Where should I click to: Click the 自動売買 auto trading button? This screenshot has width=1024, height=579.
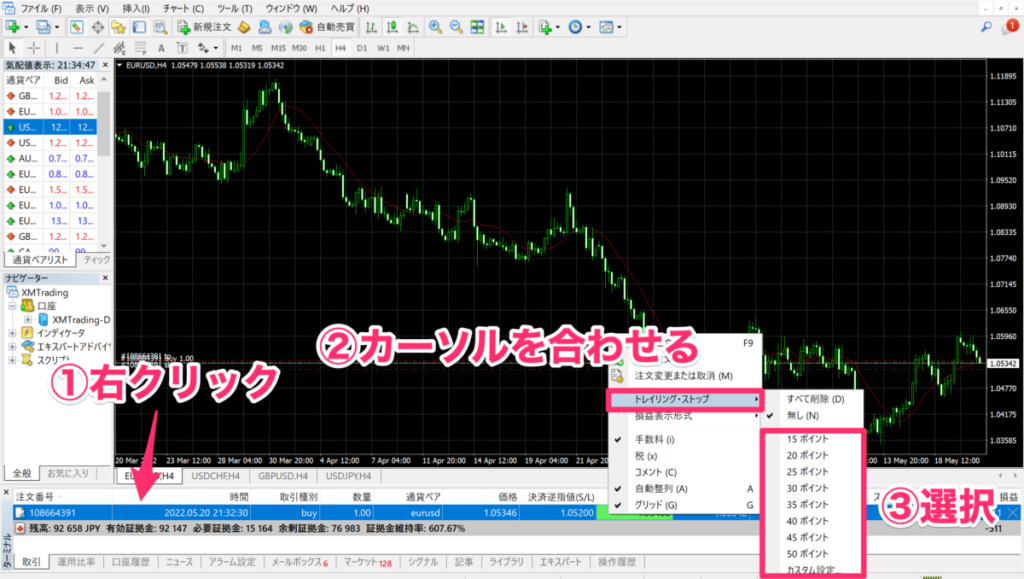(327, 27)
